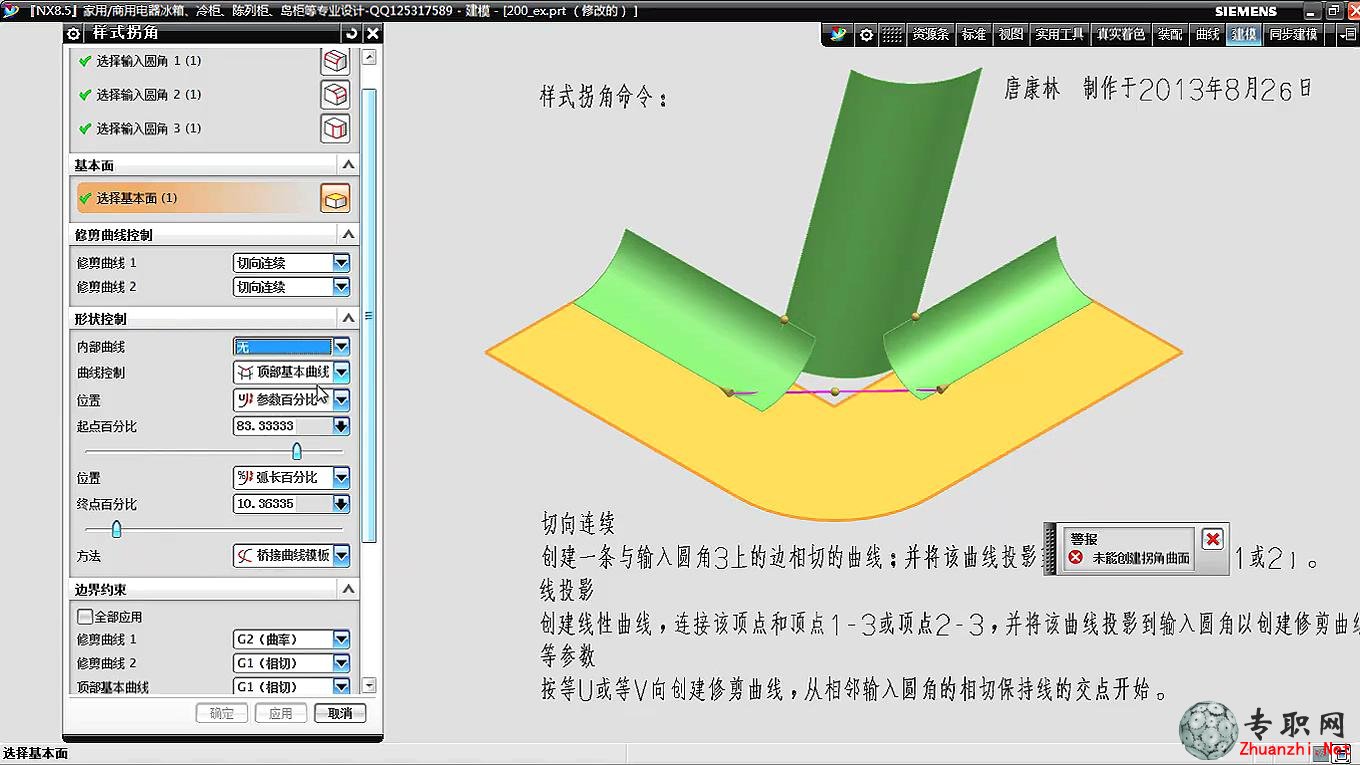Open 顶部基本曲线 G1 (相切) dropdown

click(291, 687)
